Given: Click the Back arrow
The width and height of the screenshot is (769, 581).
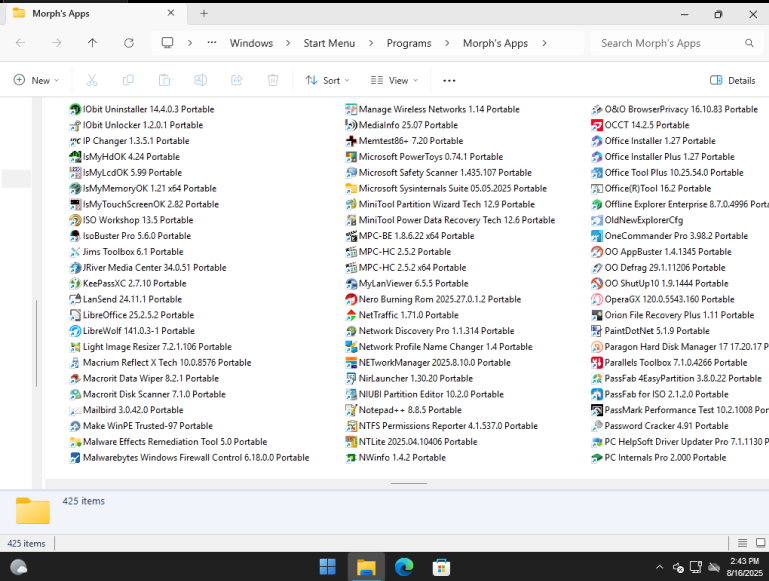Looking at the screenshot, I should point(21,43).
